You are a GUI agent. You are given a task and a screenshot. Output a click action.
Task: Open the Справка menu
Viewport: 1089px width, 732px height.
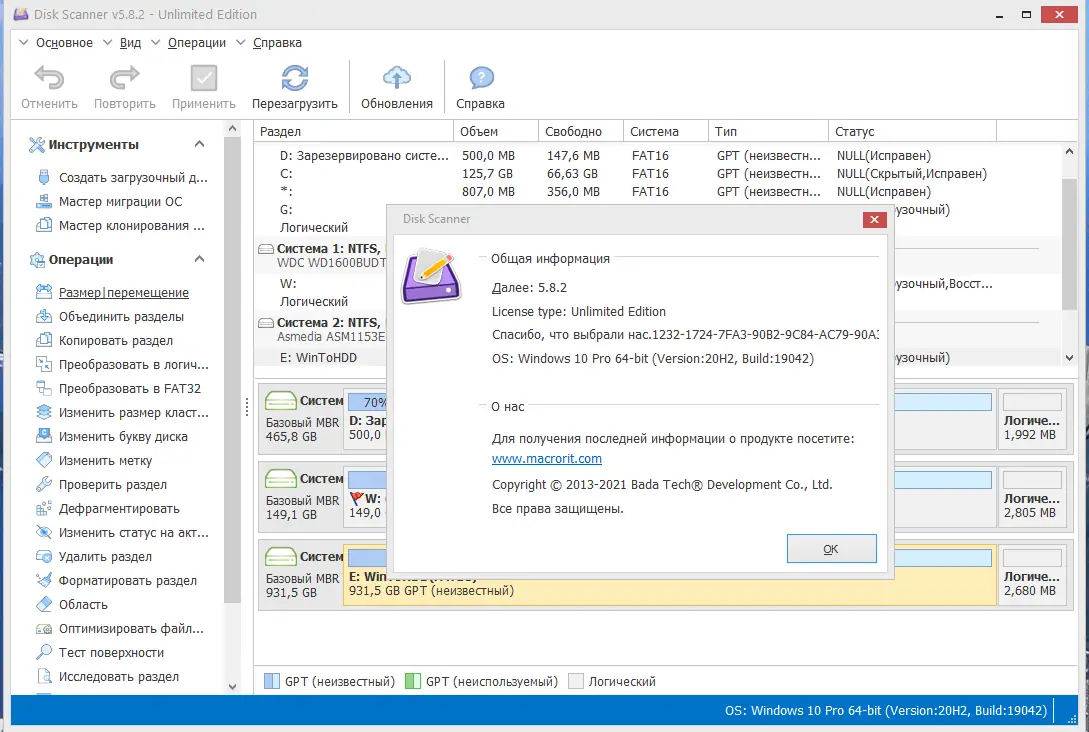(277, 42)
